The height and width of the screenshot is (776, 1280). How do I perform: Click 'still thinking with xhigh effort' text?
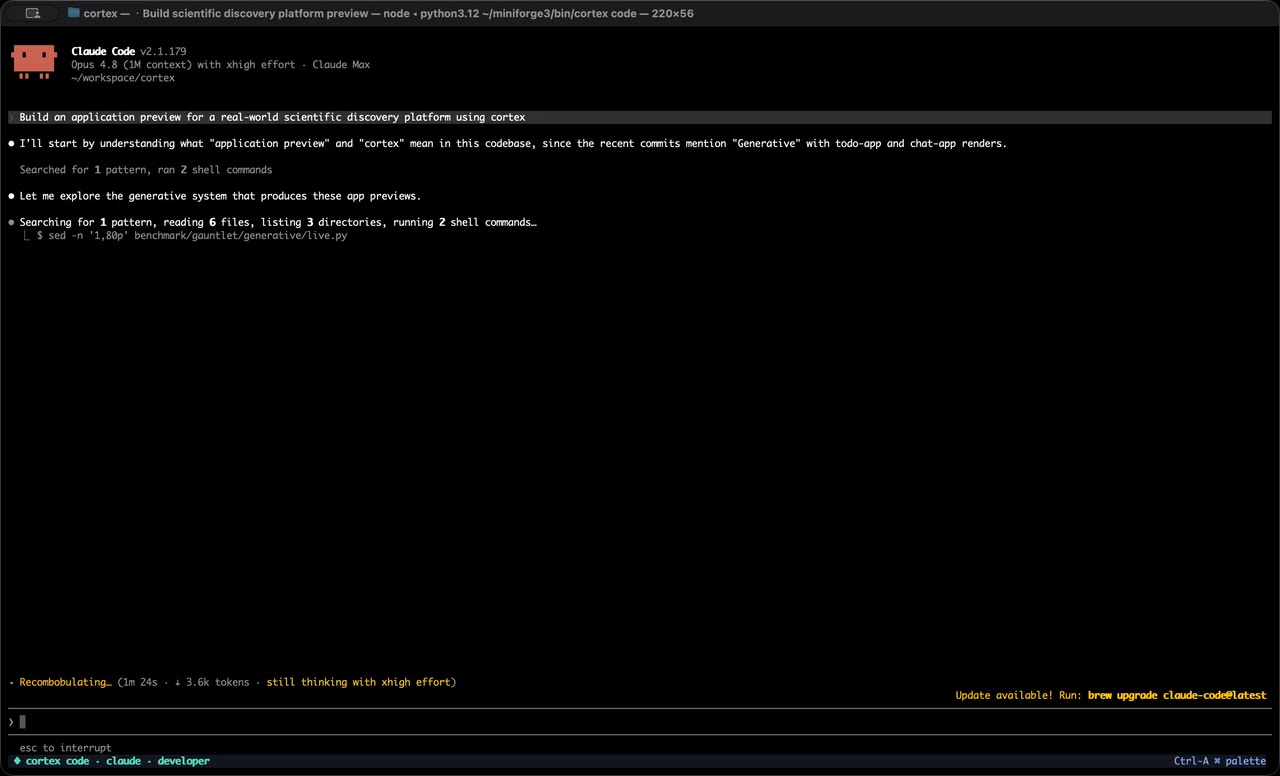tap(358, 682)
